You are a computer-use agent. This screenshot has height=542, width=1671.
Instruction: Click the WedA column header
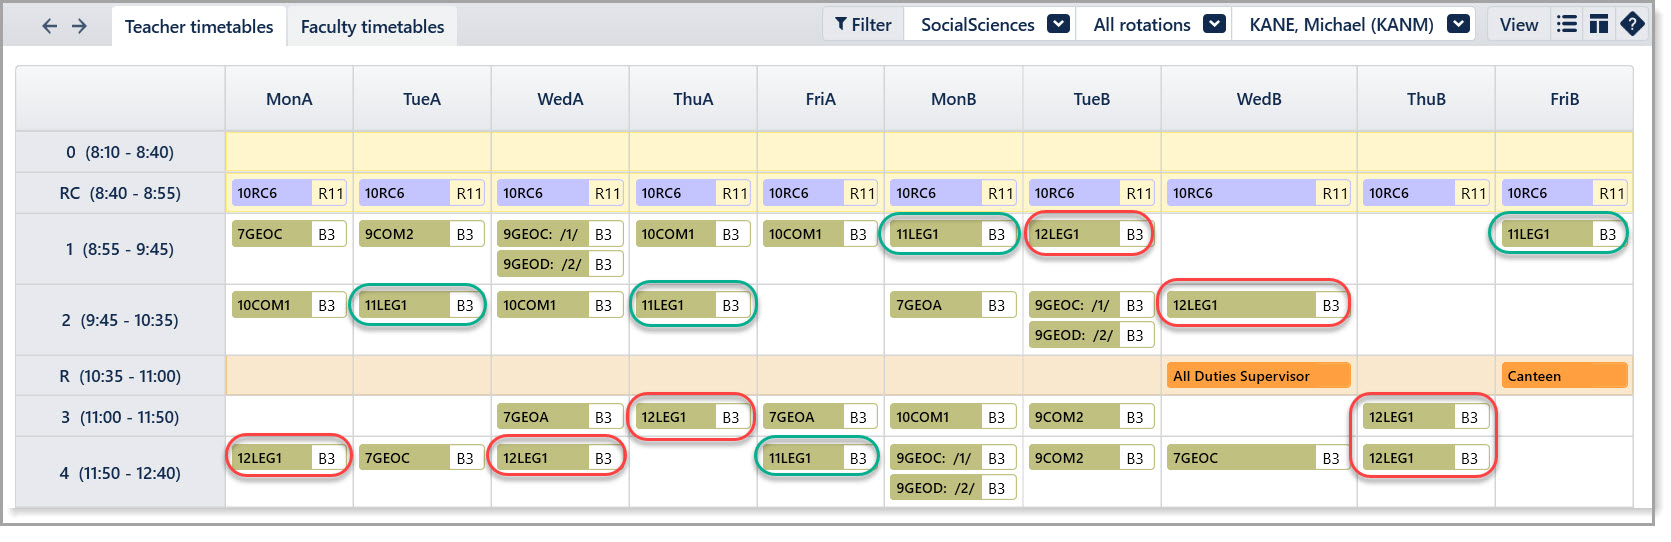(x=560, y=99)
